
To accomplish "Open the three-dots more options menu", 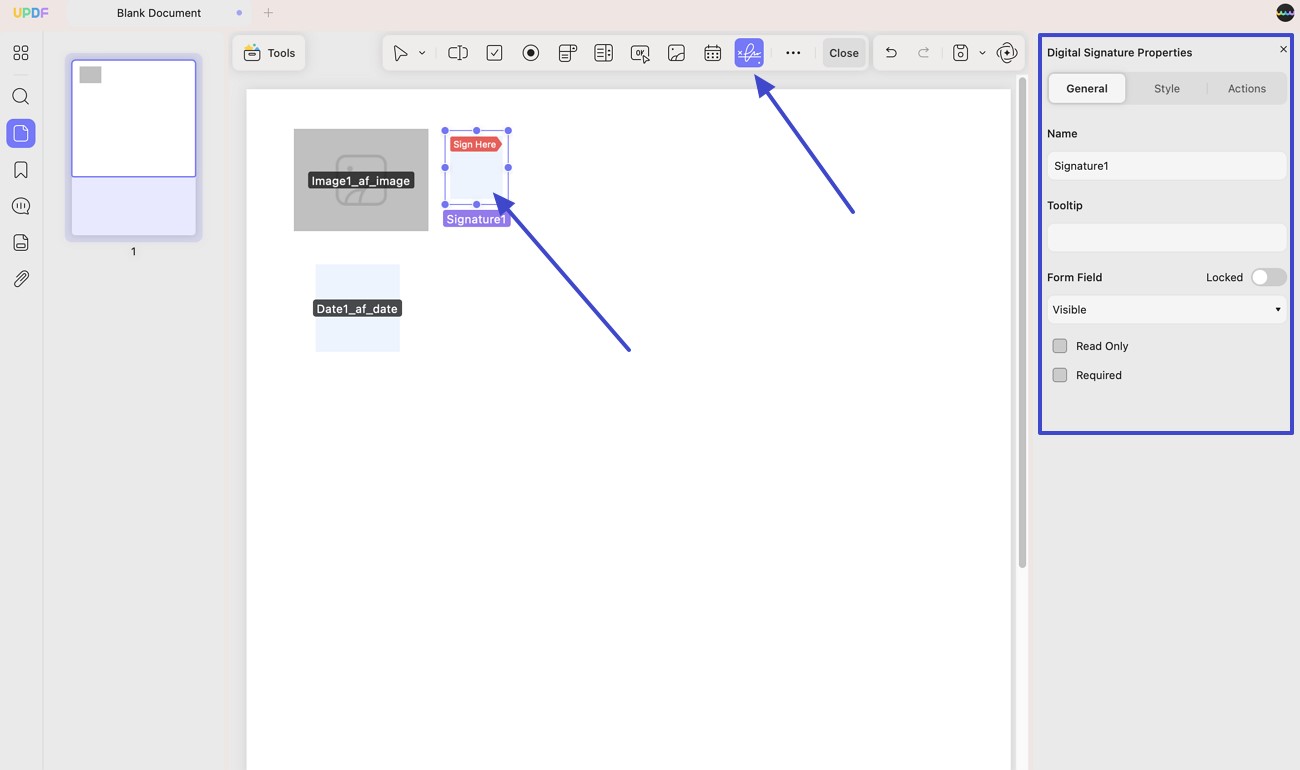I will coord(793,53).
